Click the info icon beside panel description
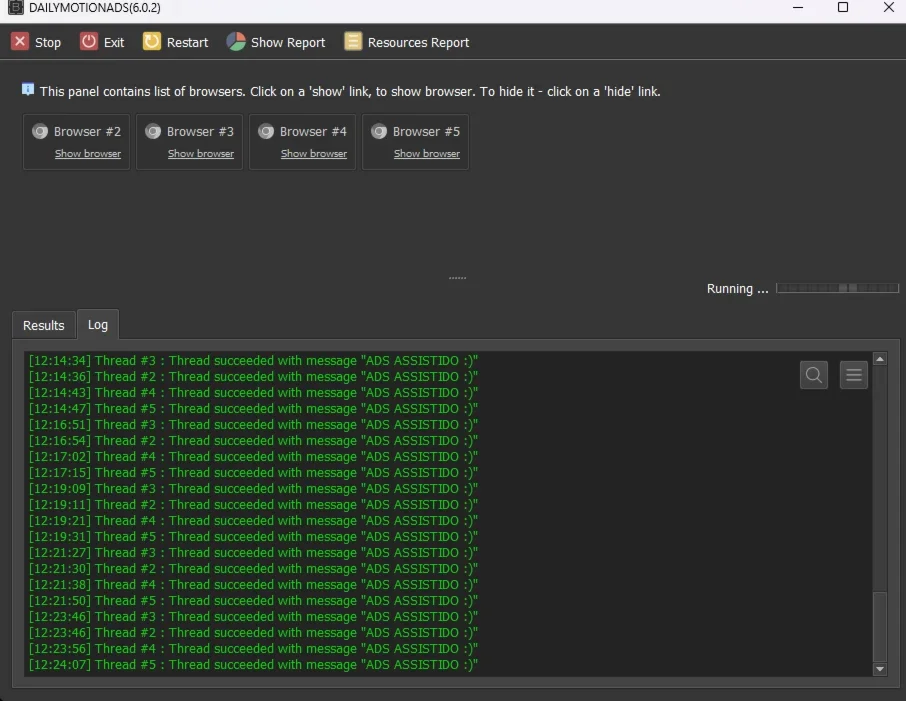 28,90
